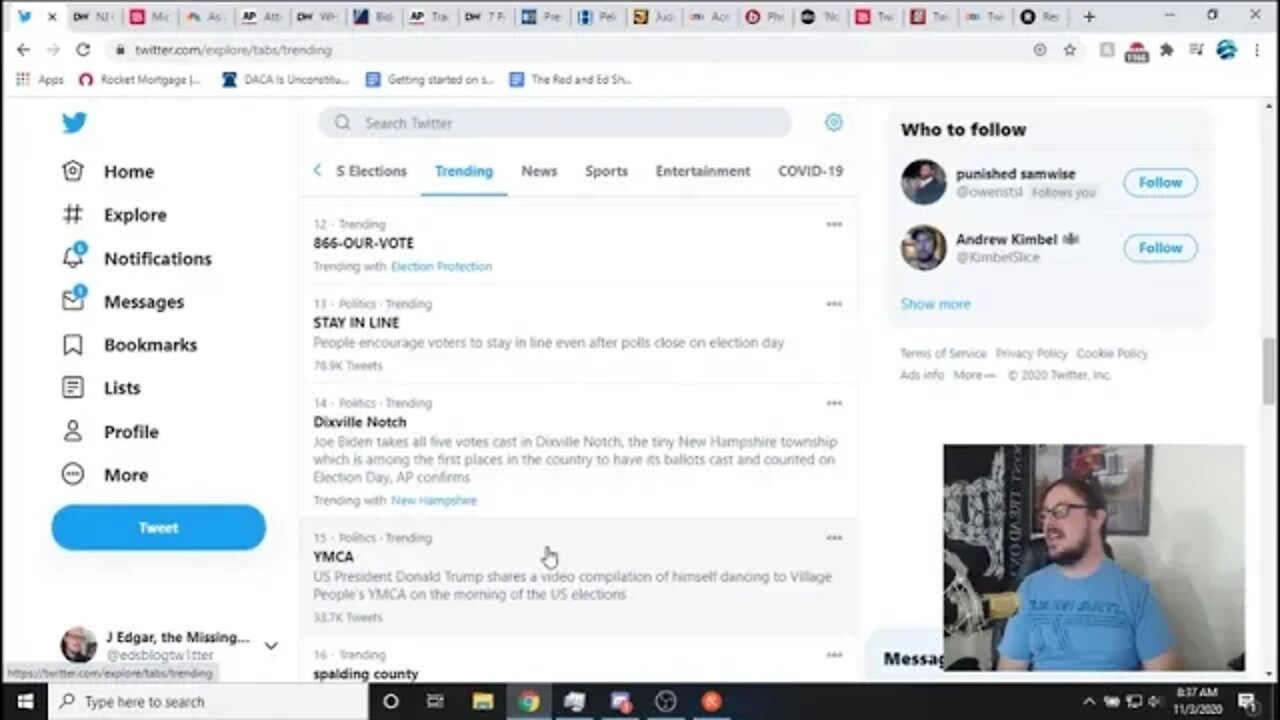Open the Dixville Notch trend

click(359, 422)
